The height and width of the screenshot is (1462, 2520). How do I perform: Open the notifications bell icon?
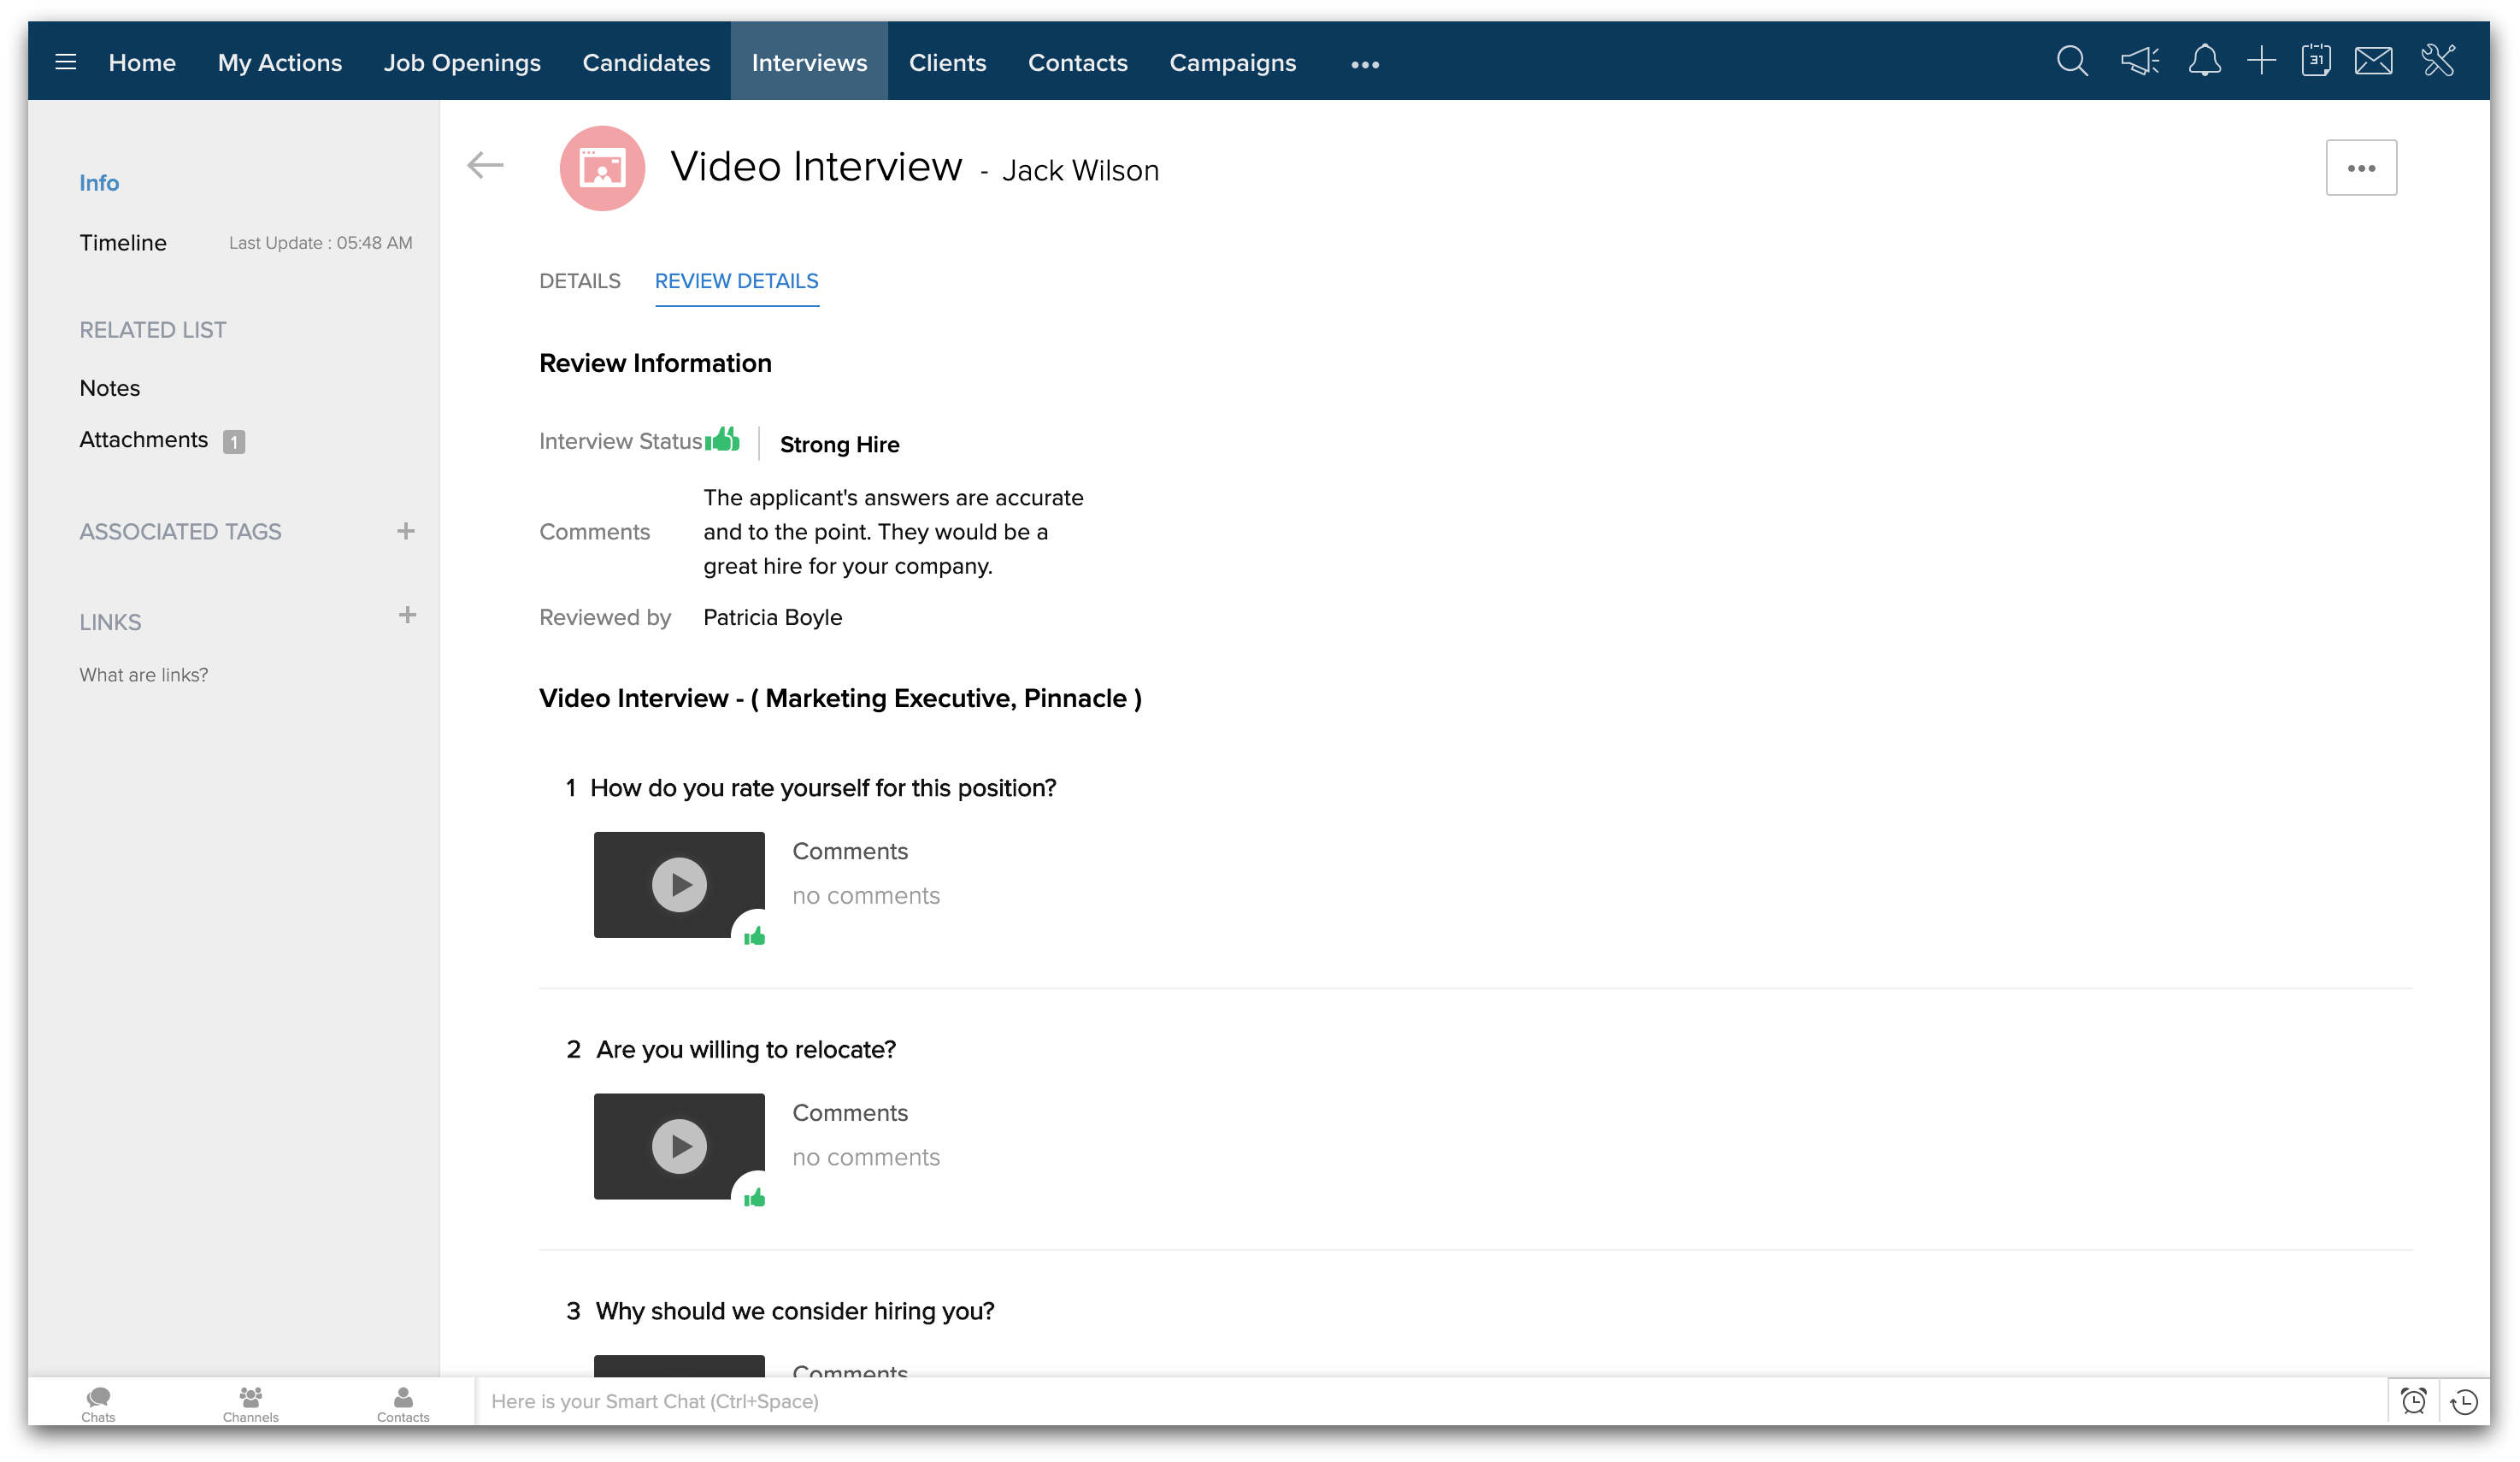click(2204, 62)
